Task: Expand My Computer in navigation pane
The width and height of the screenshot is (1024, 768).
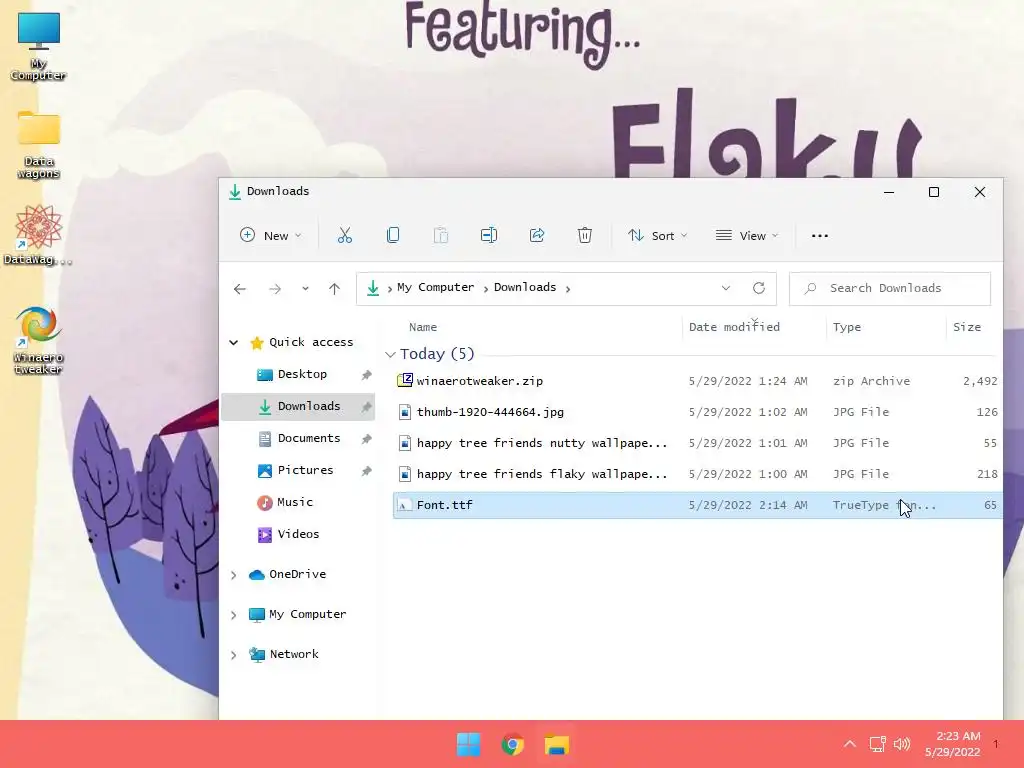Action: click(x=234, y=615)
